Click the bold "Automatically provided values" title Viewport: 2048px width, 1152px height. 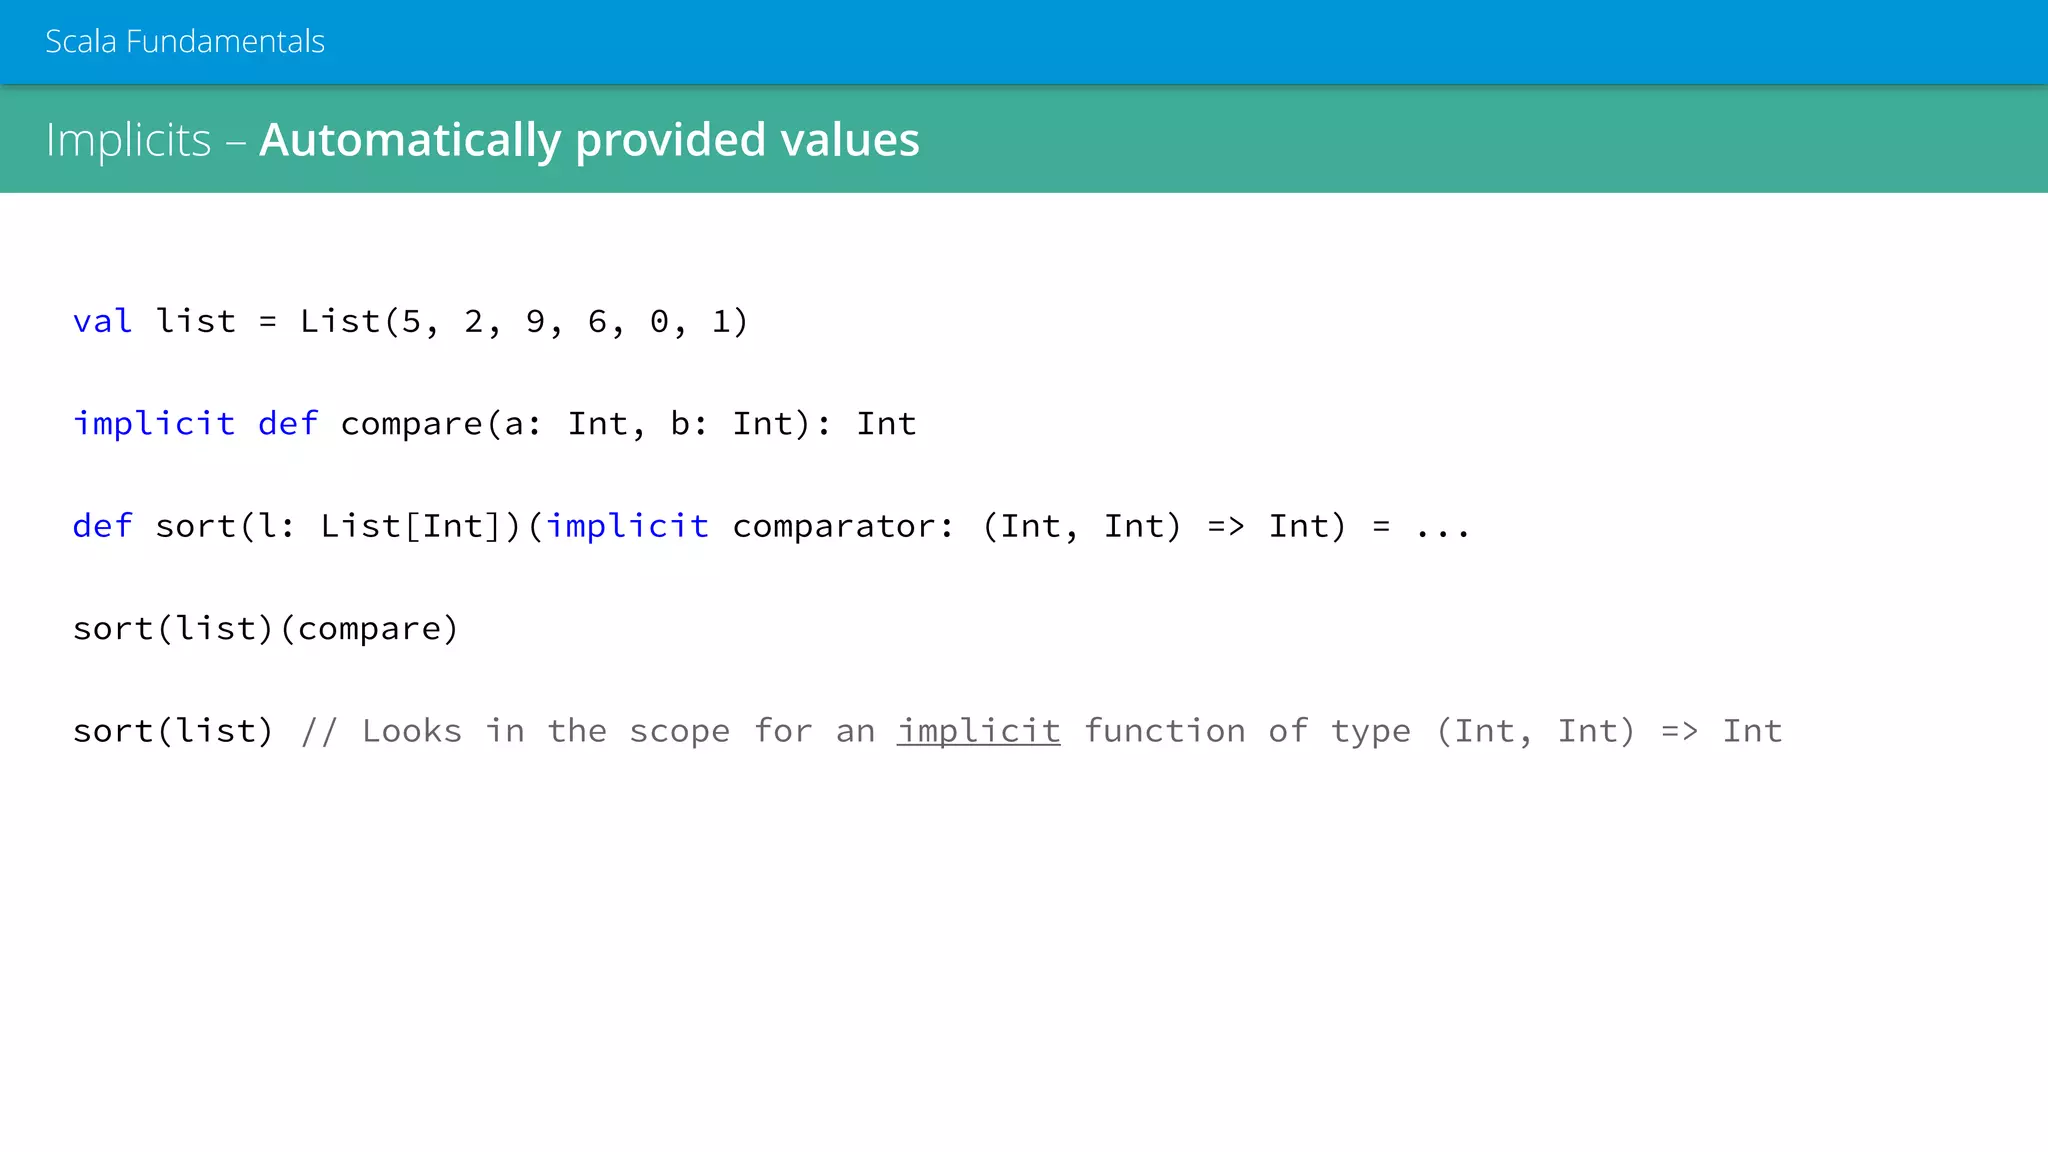click(589, 139)
